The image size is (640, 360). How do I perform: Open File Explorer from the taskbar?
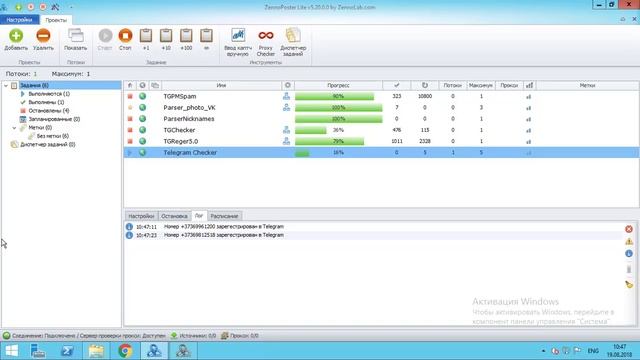[96, 351]
